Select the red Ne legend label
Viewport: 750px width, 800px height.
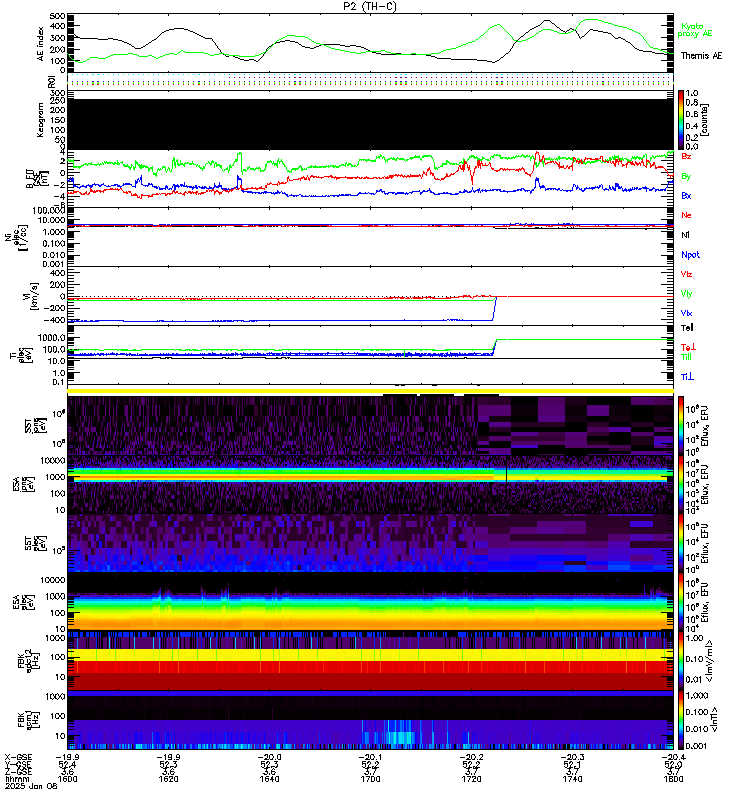tap(686, 215)
